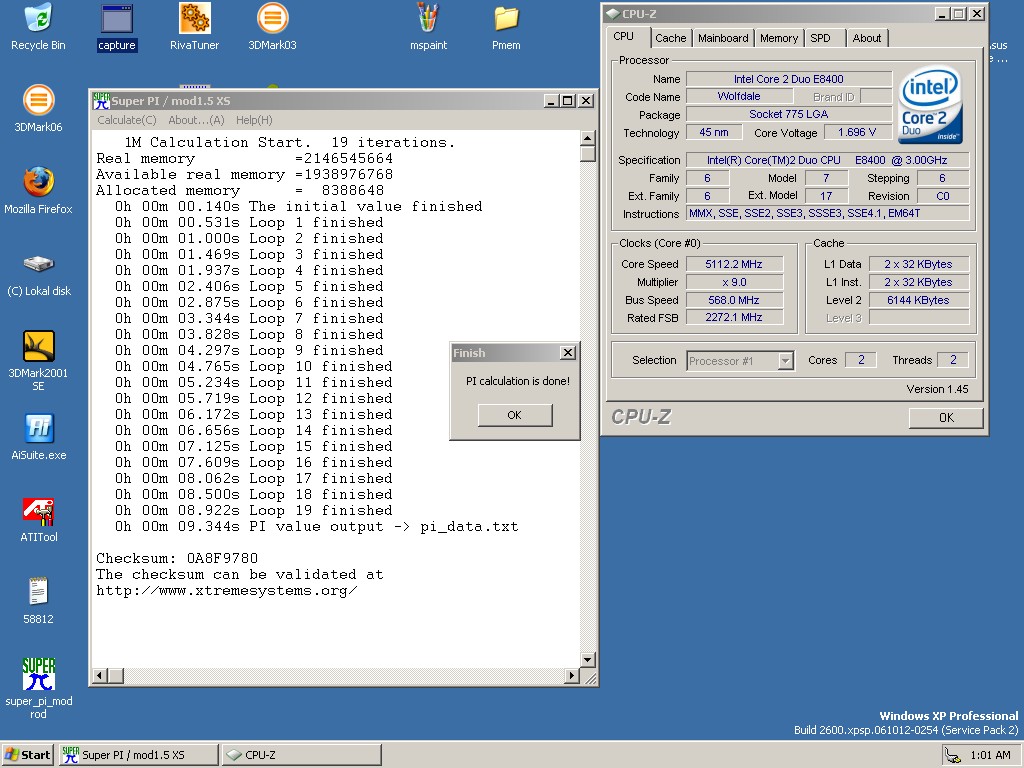Switch to the CPU tab in CPU-Z
This screenshot has width=1024, height=768.
point(624,37)
